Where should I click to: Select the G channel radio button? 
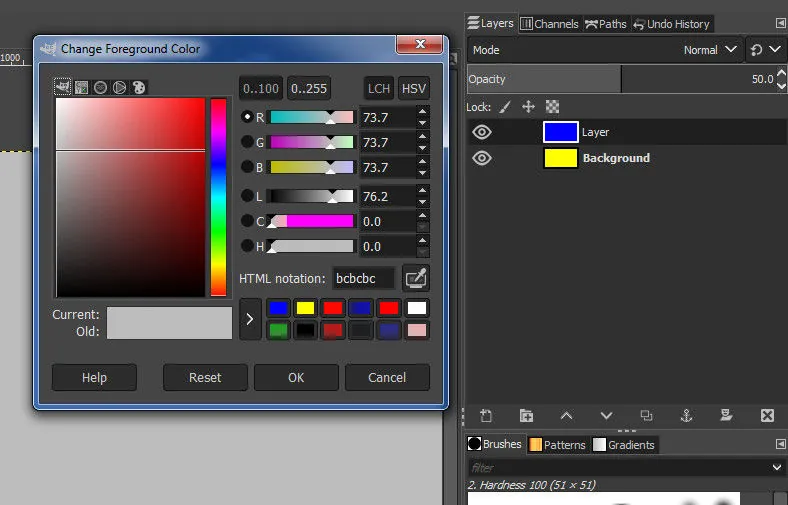(247, 142)
